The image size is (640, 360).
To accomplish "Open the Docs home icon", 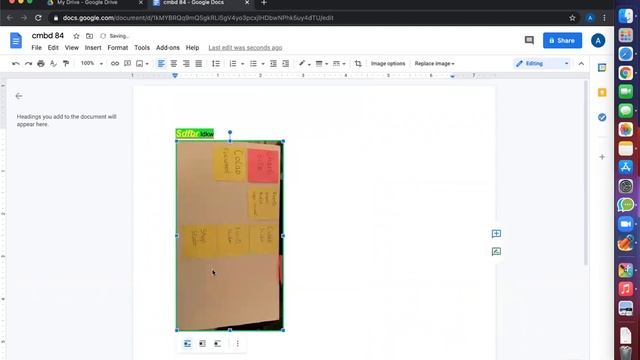I will 16,41.
